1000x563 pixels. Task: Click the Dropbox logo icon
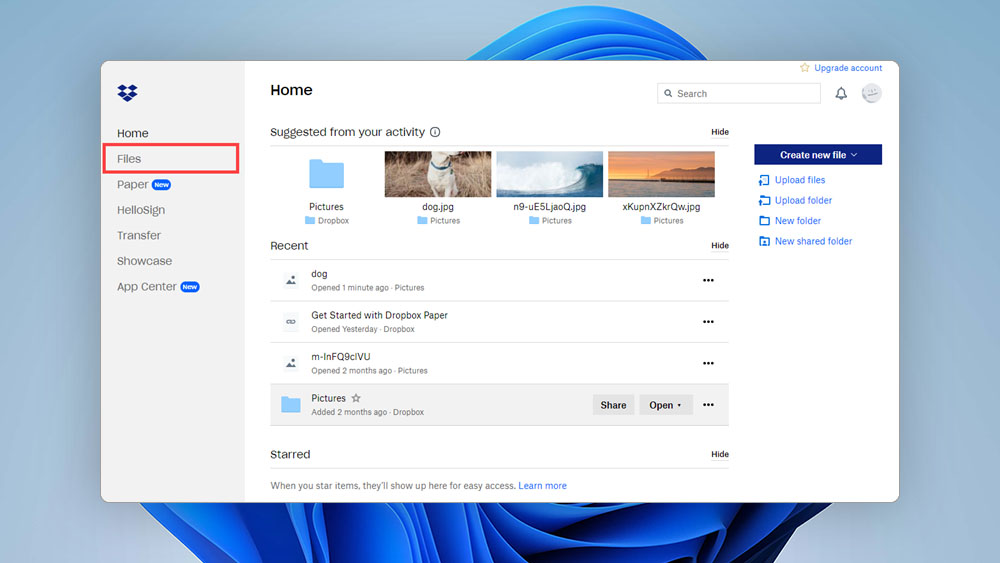coord(128,92)
